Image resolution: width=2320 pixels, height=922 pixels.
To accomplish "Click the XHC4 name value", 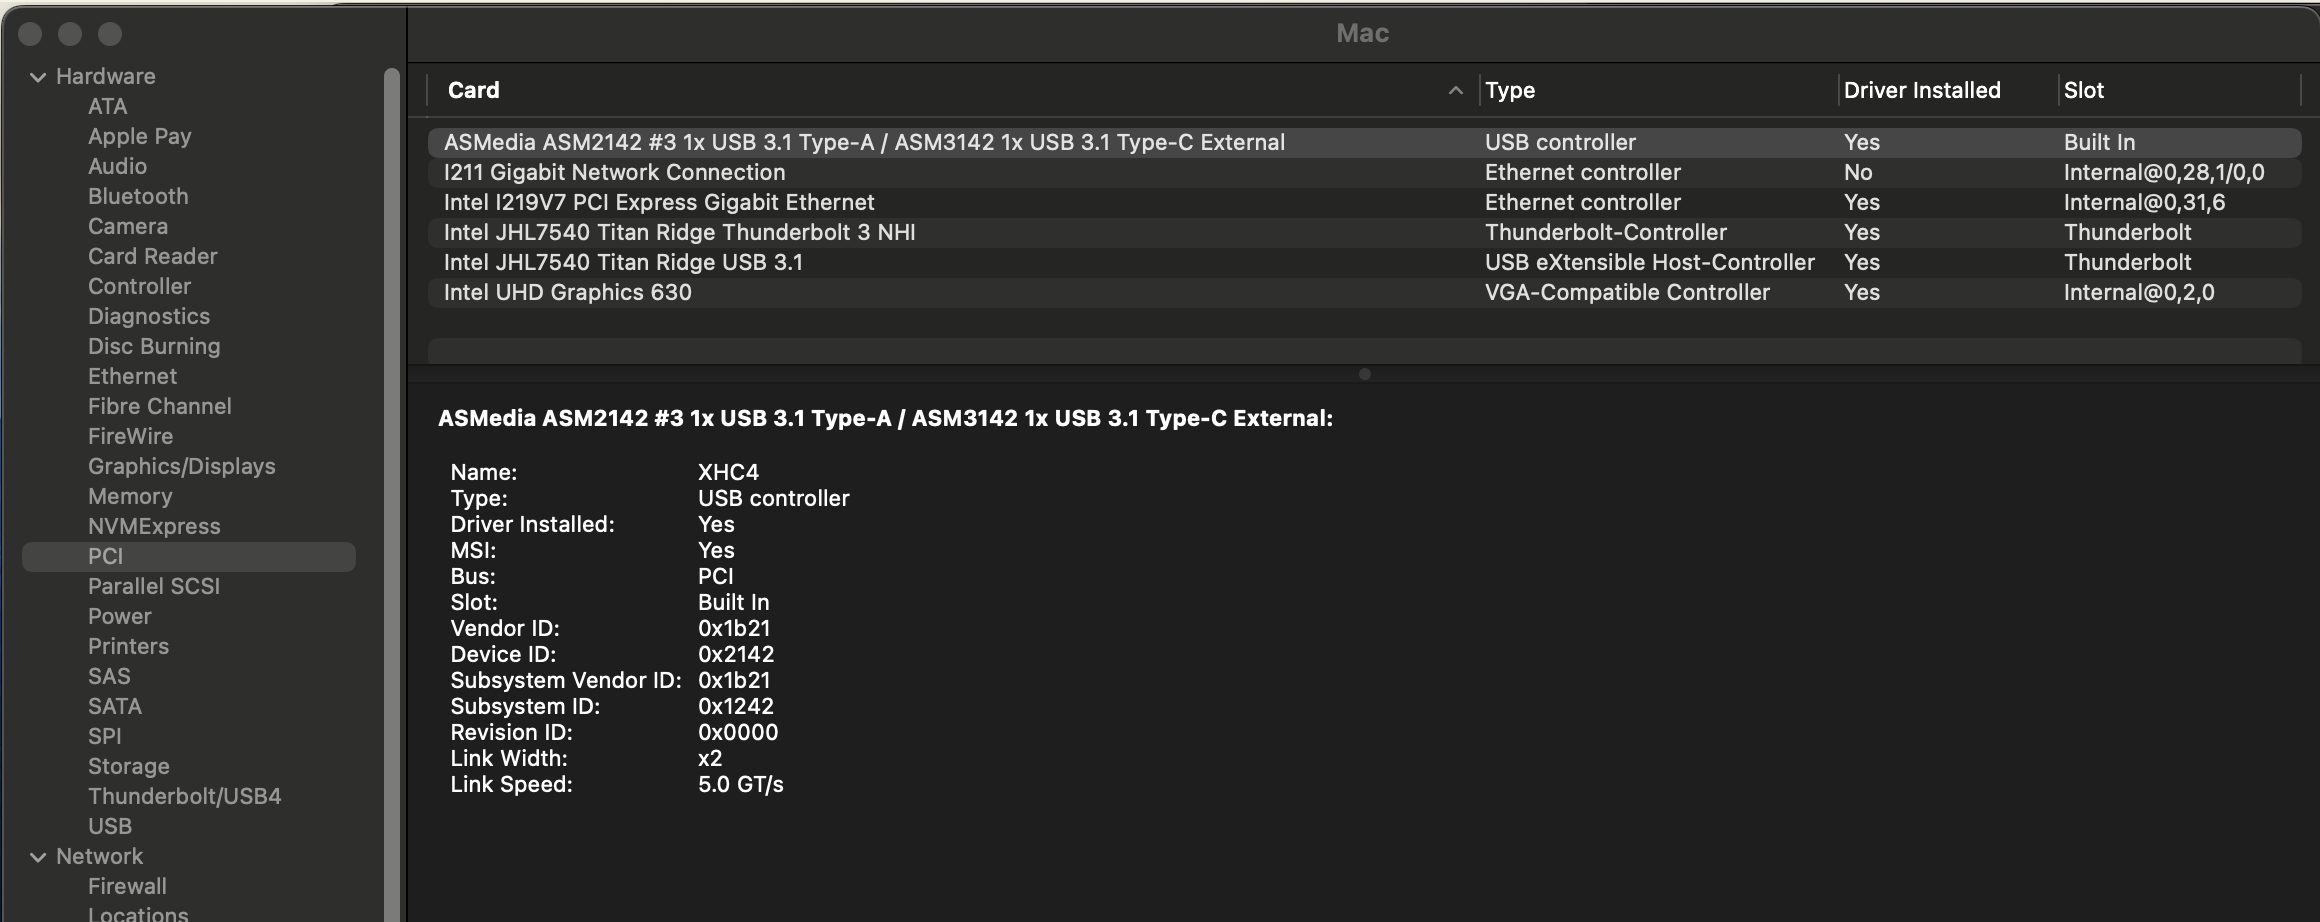I will pos(728,472).
